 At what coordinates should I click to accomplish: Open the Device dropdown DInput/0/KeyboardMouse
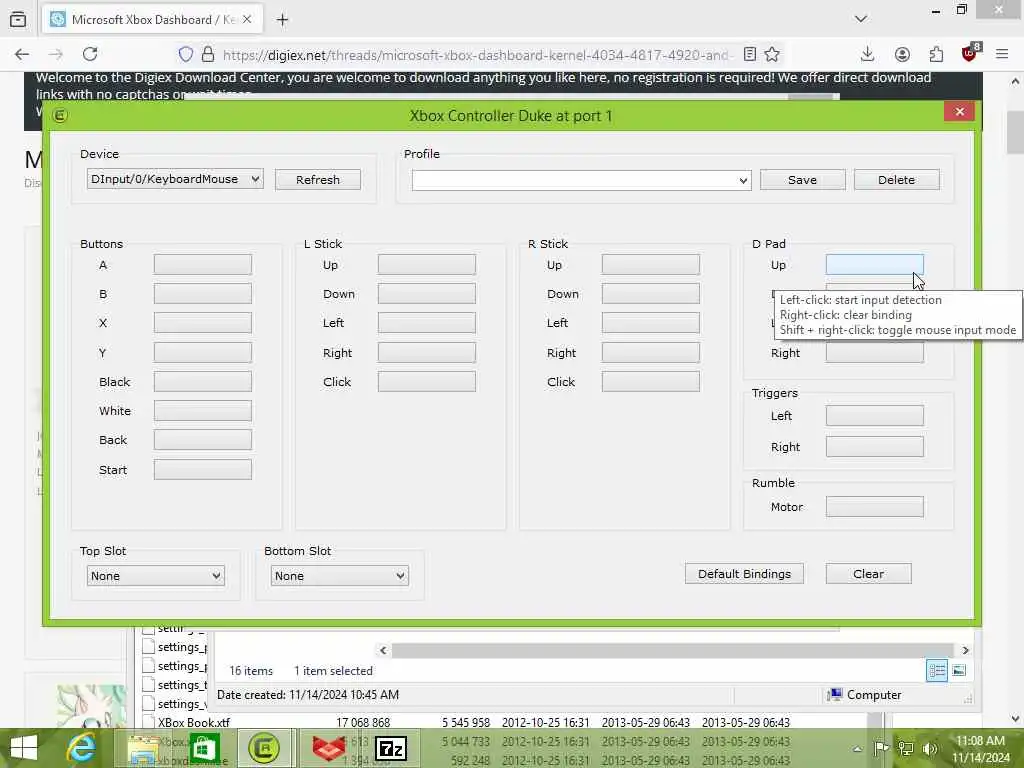[175, 179]
